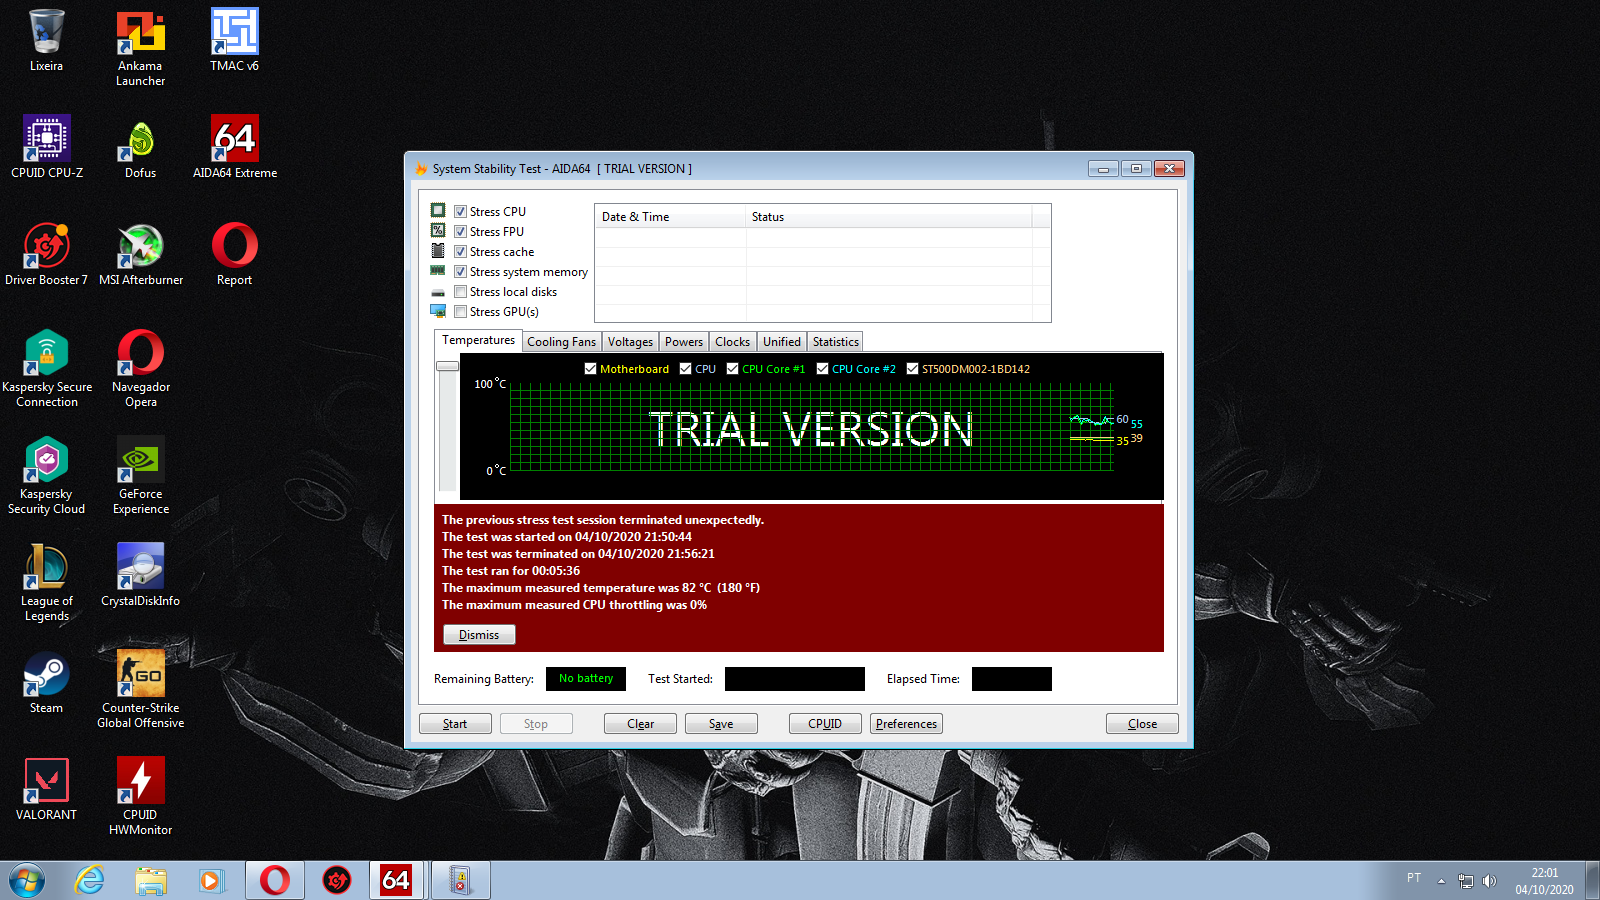This screenshot has width=1600, height=900.
Task: Open the Ankama Launcher desktop icon
Action: pos(140,48)
